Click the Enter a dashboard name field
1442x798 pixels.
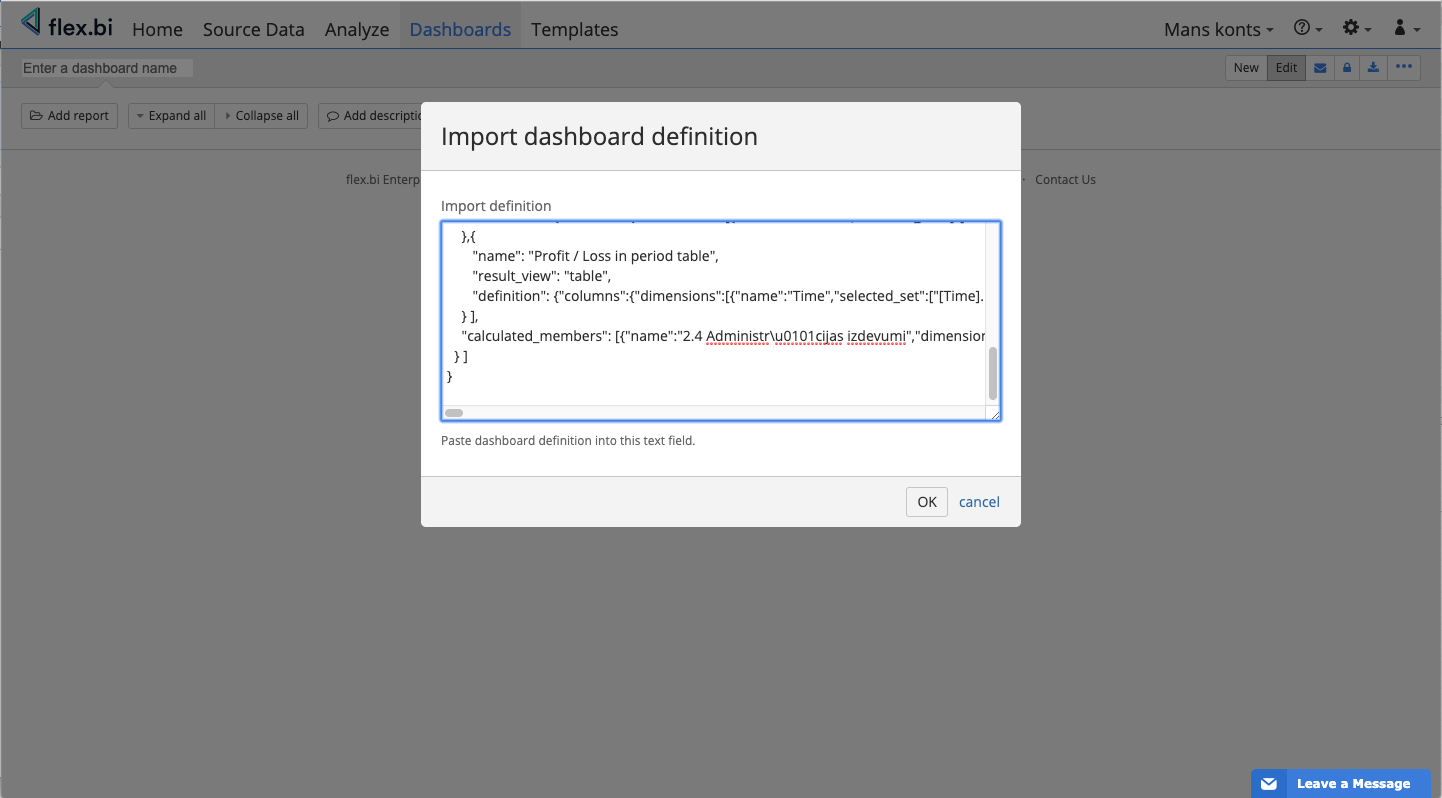point(106,68)
